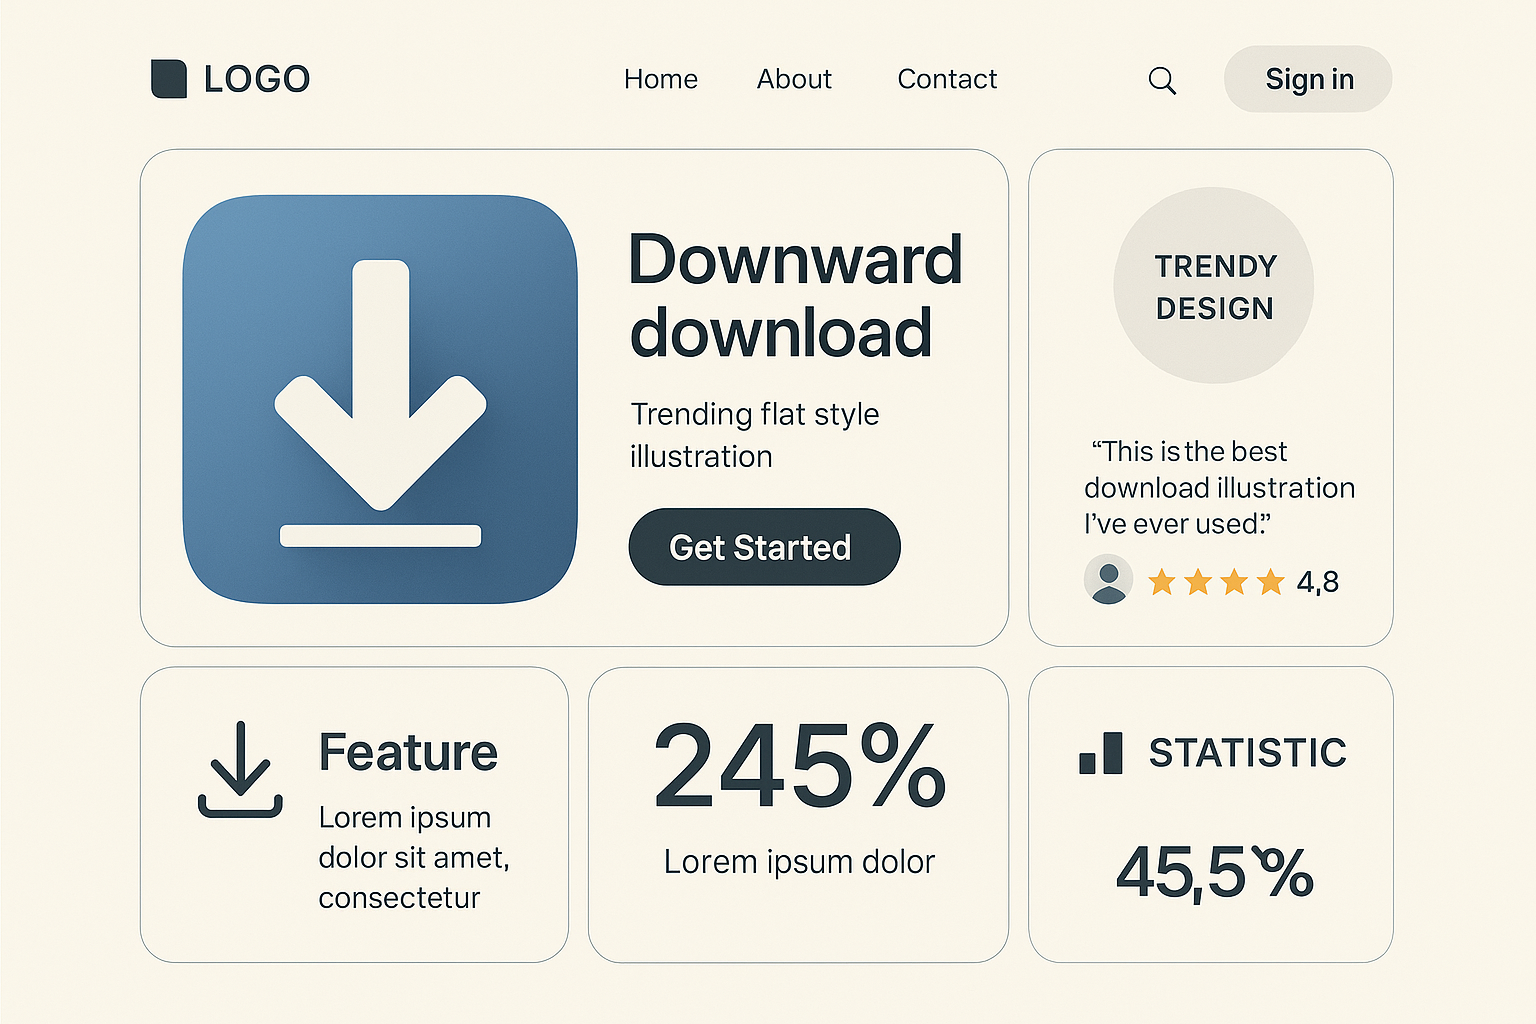Open search with the magnifier icon

1161,80
